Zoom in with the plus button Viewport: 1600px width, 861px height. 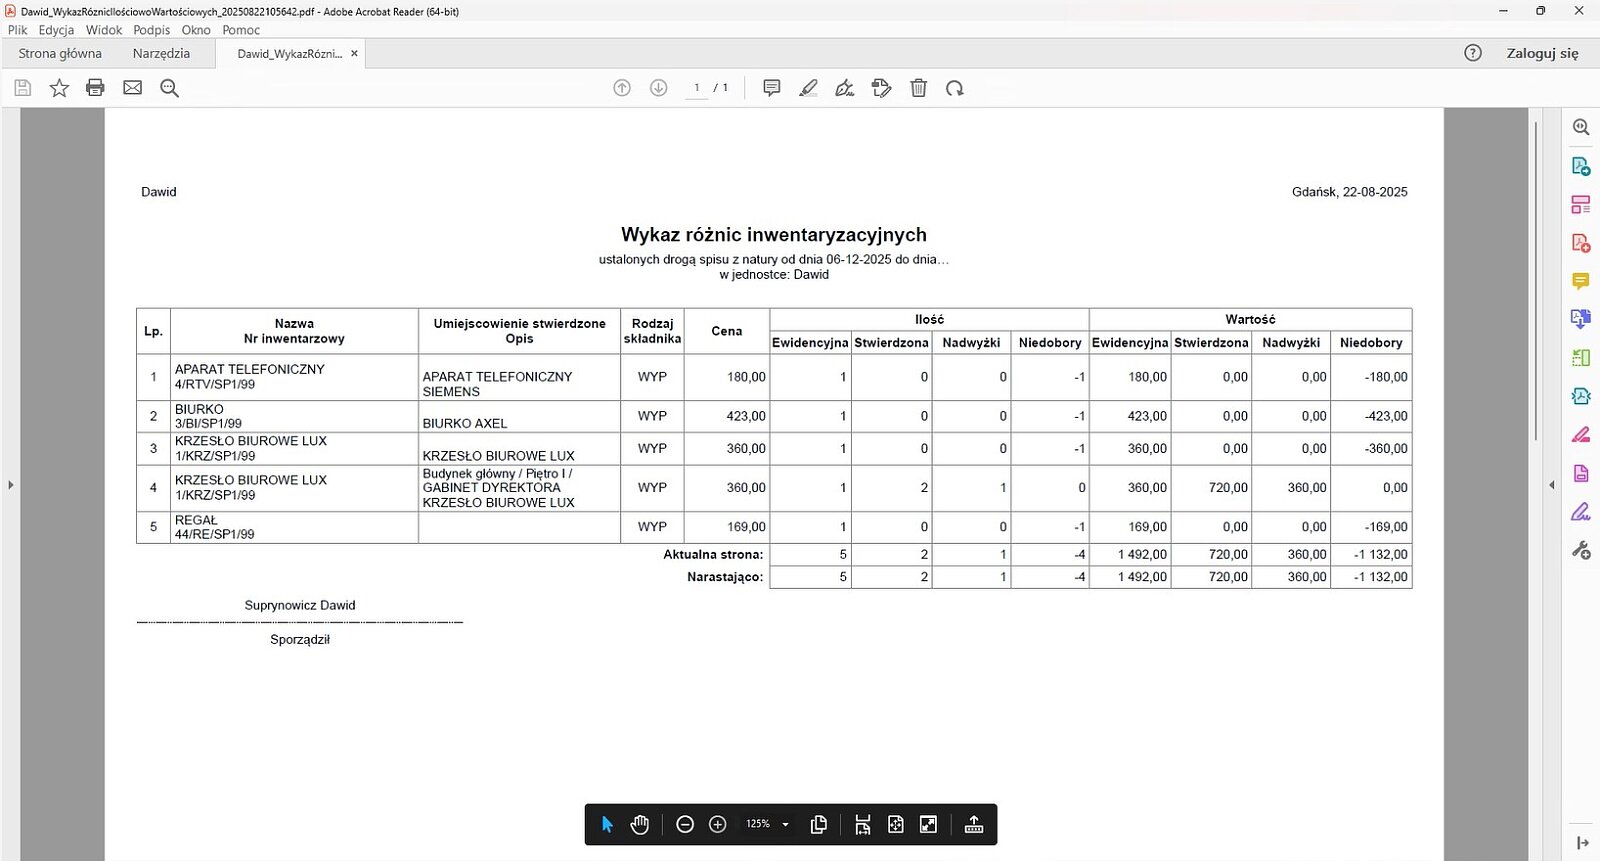(717, 824)
